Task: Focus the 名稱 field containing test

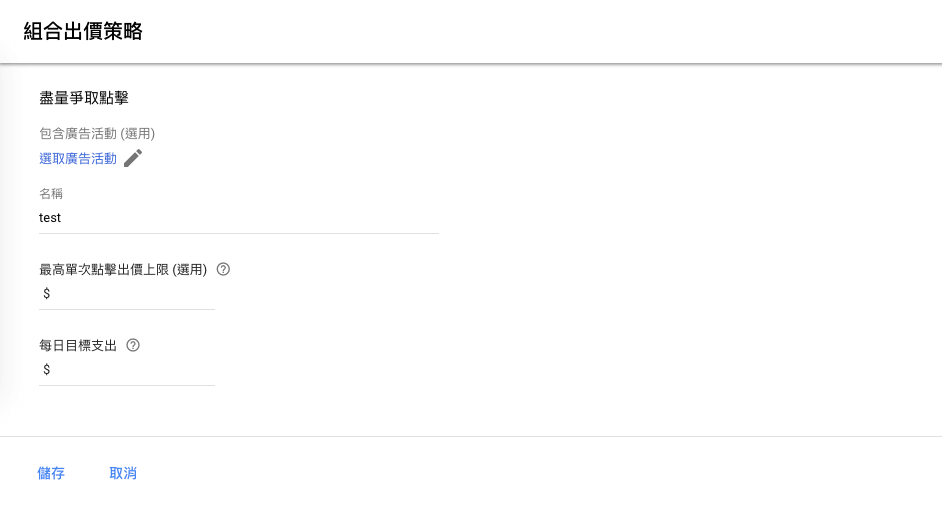Action: [x=239, y=218]
